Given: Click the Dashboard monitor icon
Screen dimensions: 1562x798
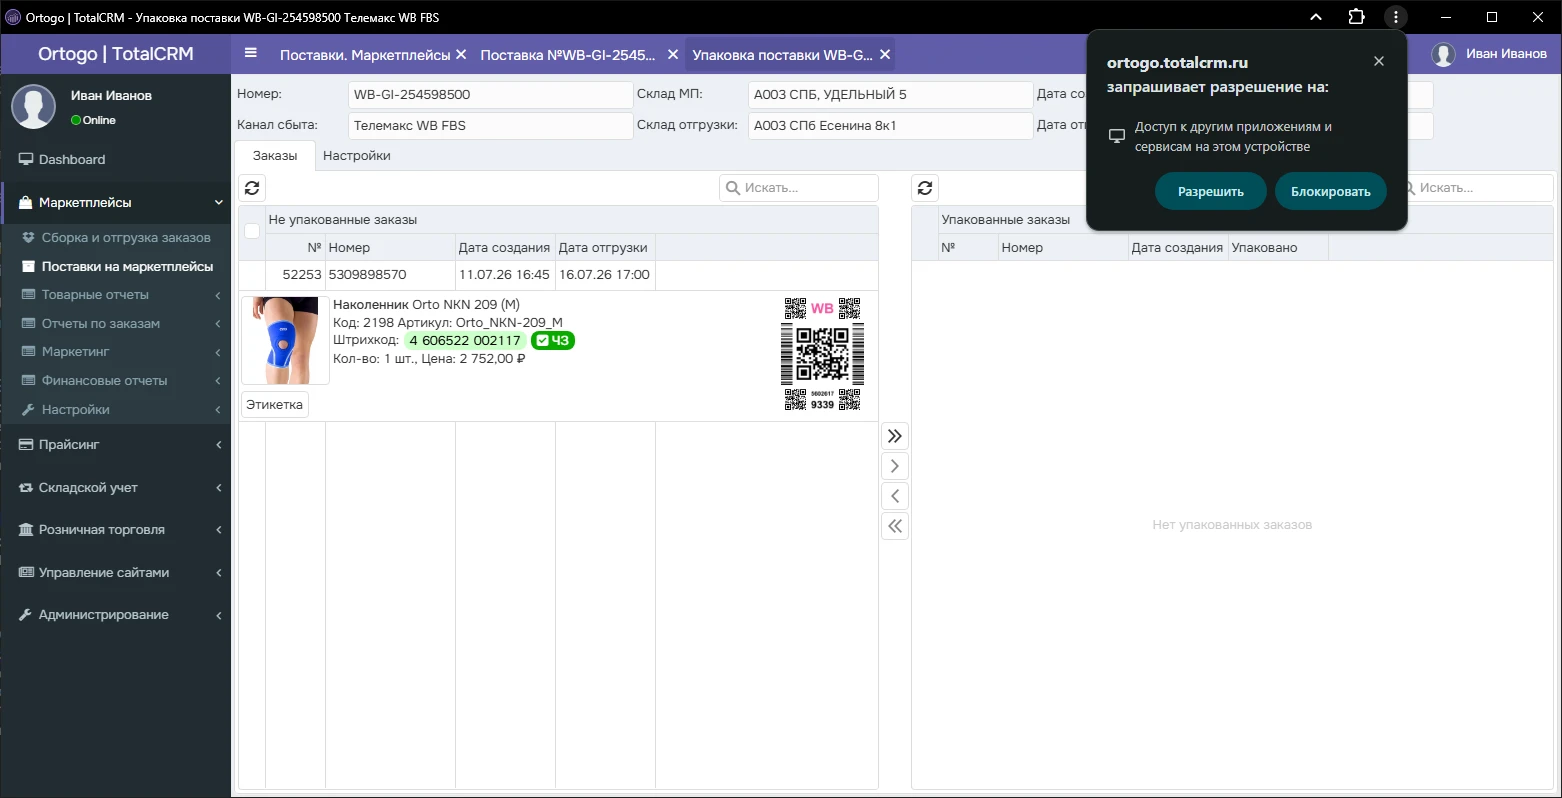Looking at the screenshot, I should point(26,160).
